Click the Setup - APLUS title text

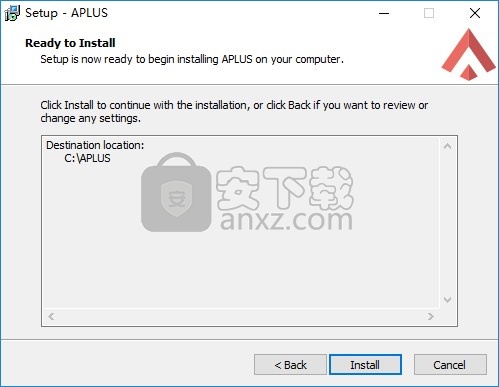[66, 13]
